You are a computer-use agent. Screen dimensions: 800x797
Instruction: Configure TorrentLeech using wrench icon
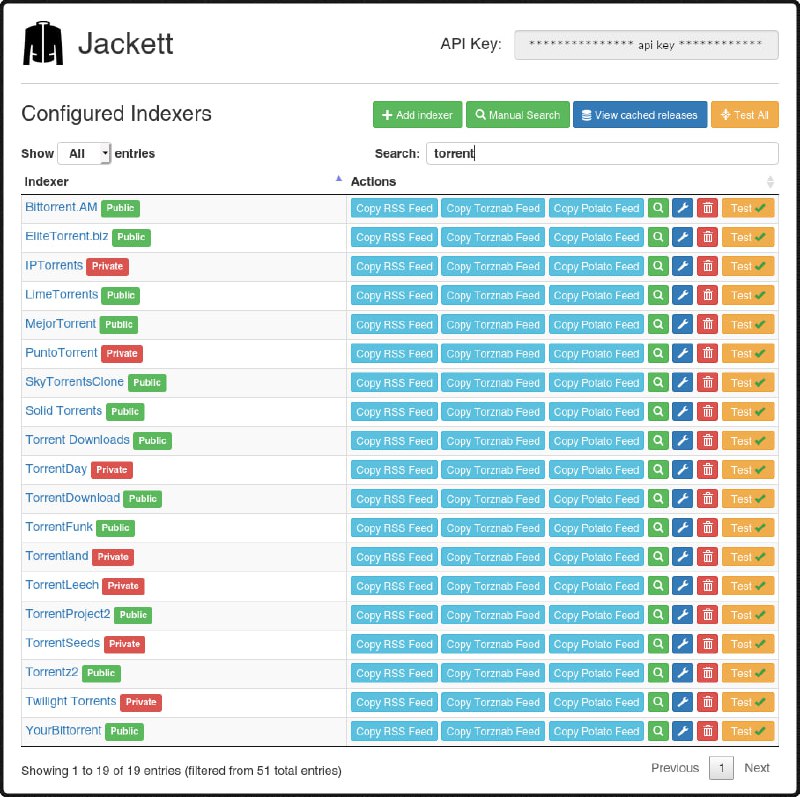coord(682,586)
